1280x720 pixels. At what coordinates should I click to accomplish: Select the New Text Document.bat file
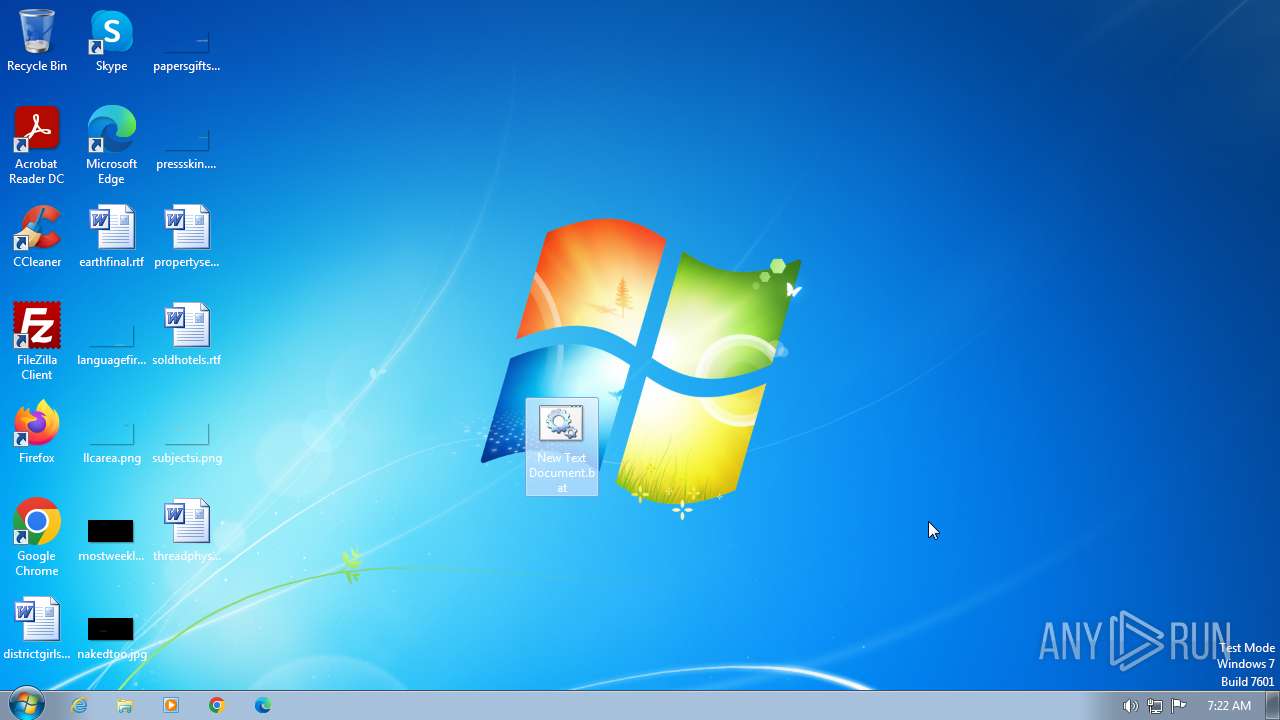[x=562, y=447]
